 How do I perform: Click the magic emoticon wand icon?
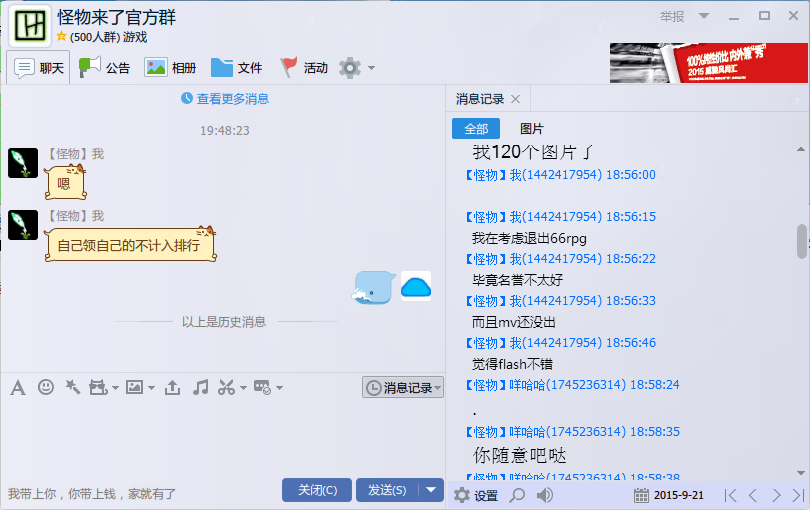(72, 387)
